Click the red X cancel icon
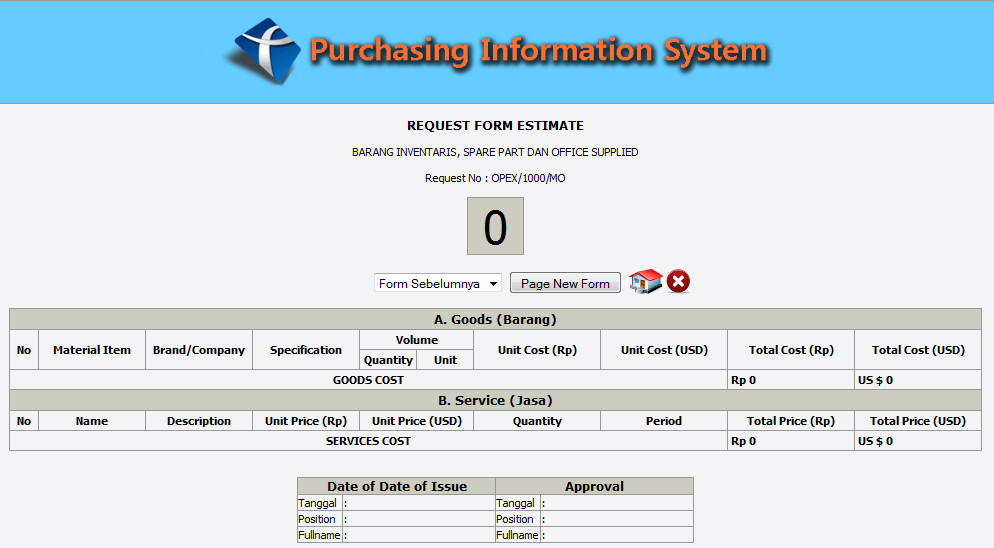Viewport: 994px width, 548px height. point(678,281)
